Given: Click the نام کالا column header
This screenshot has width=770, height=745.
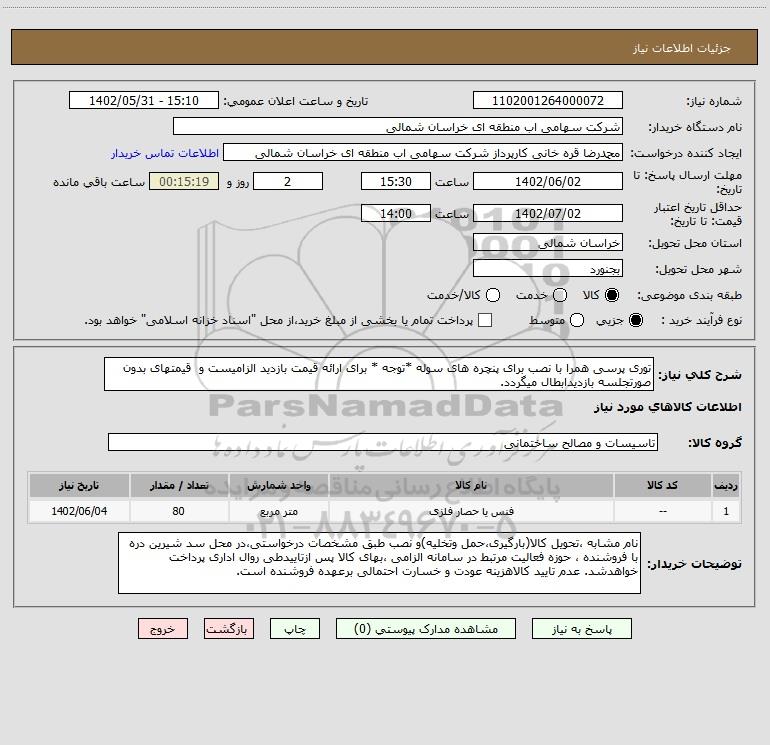Looking at the screenshot, I should (470, 485).
